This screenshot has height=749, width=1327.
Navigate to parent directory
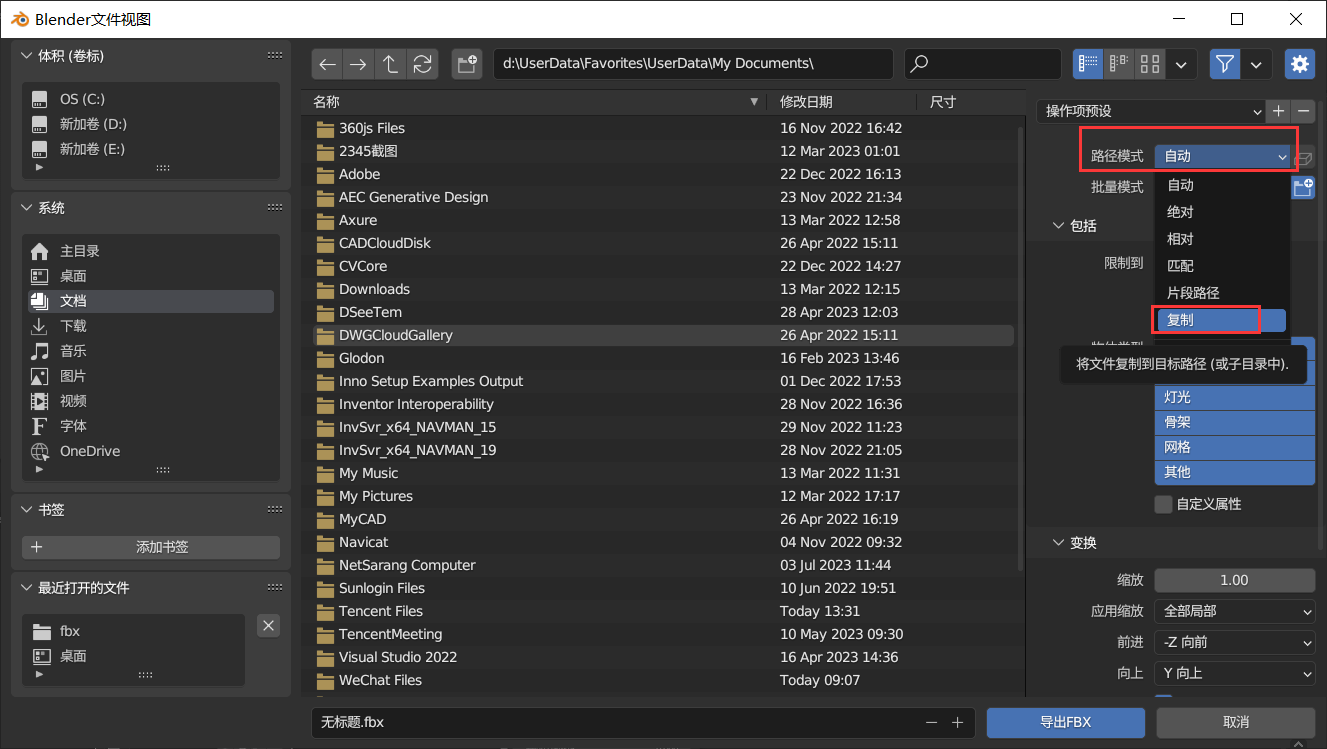coord(390,64)
